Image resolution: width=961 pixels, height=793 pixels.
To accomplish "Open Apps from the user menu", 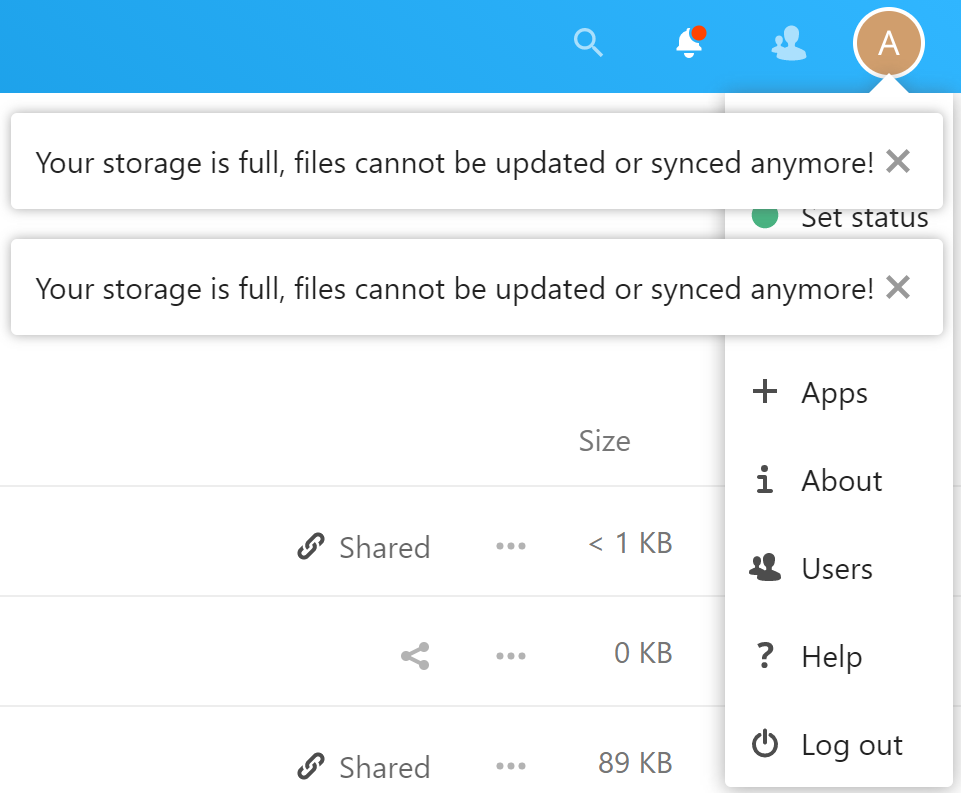I will tap(834, 393).
